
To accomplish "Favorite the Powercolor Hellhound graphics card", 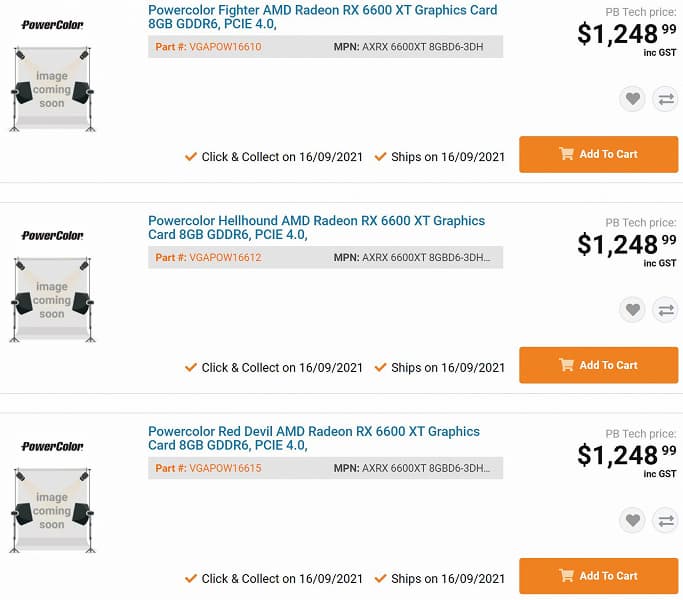I will [631, 310].
